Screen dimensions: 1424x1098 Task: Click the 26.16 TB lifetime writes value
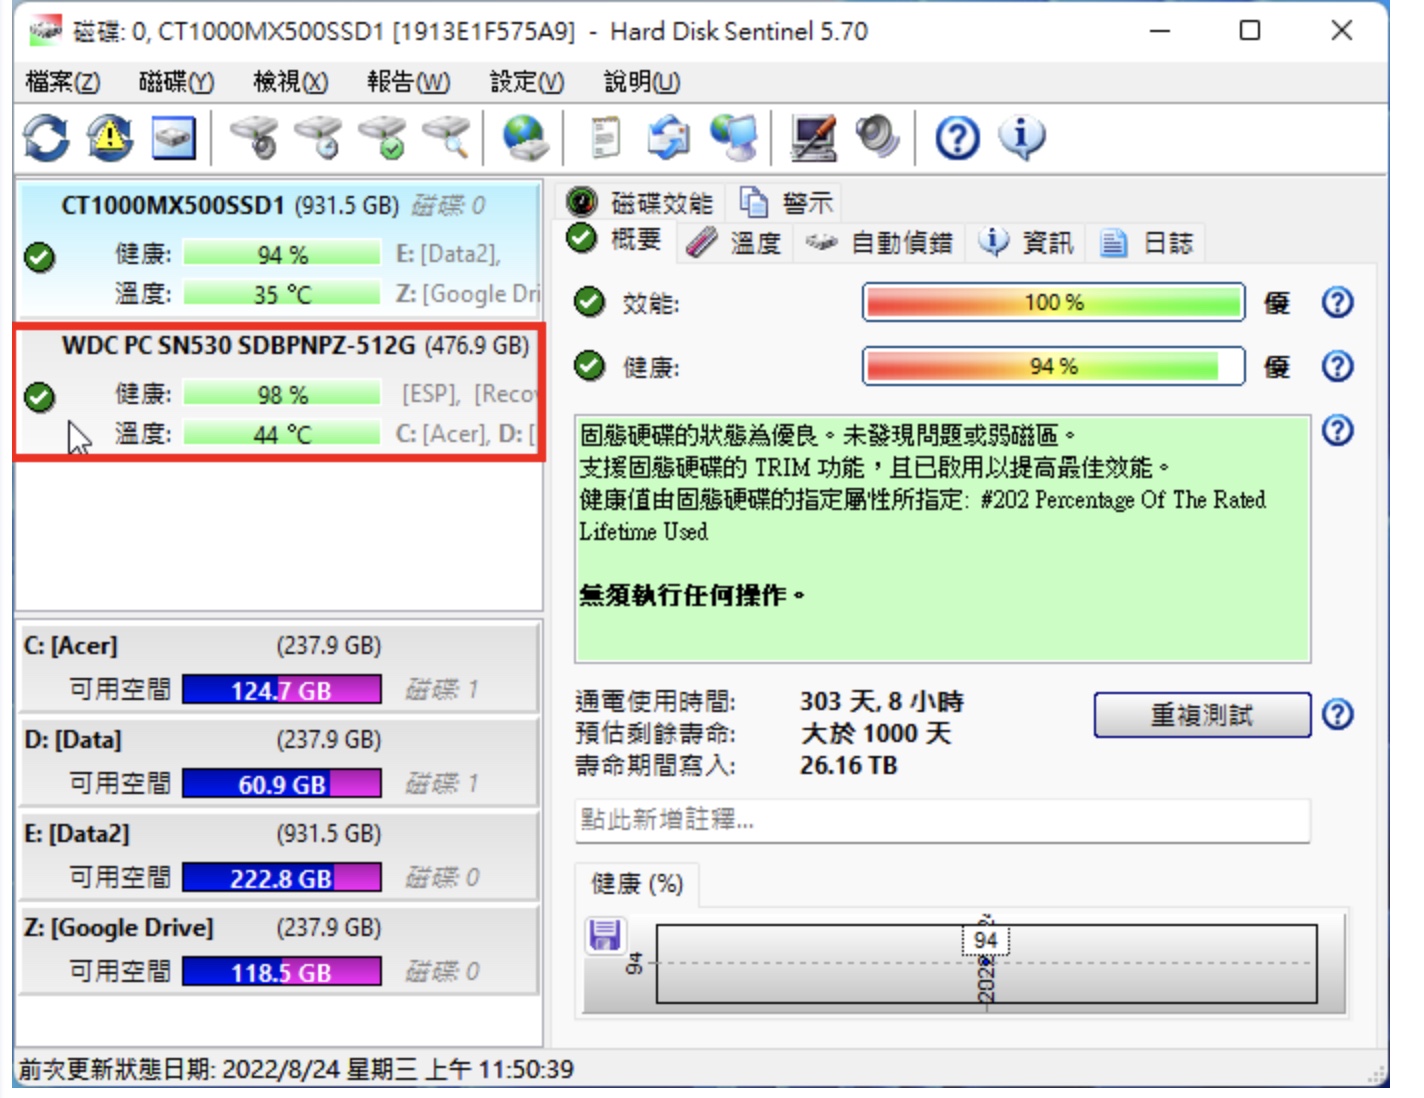coord(849,766)
